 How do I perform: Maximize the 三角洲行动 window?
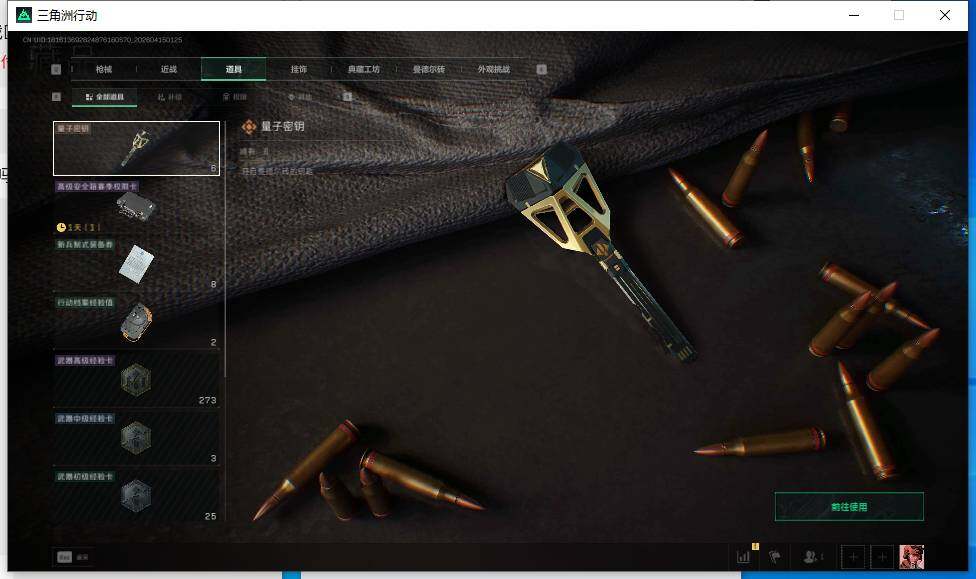(899, 15)
